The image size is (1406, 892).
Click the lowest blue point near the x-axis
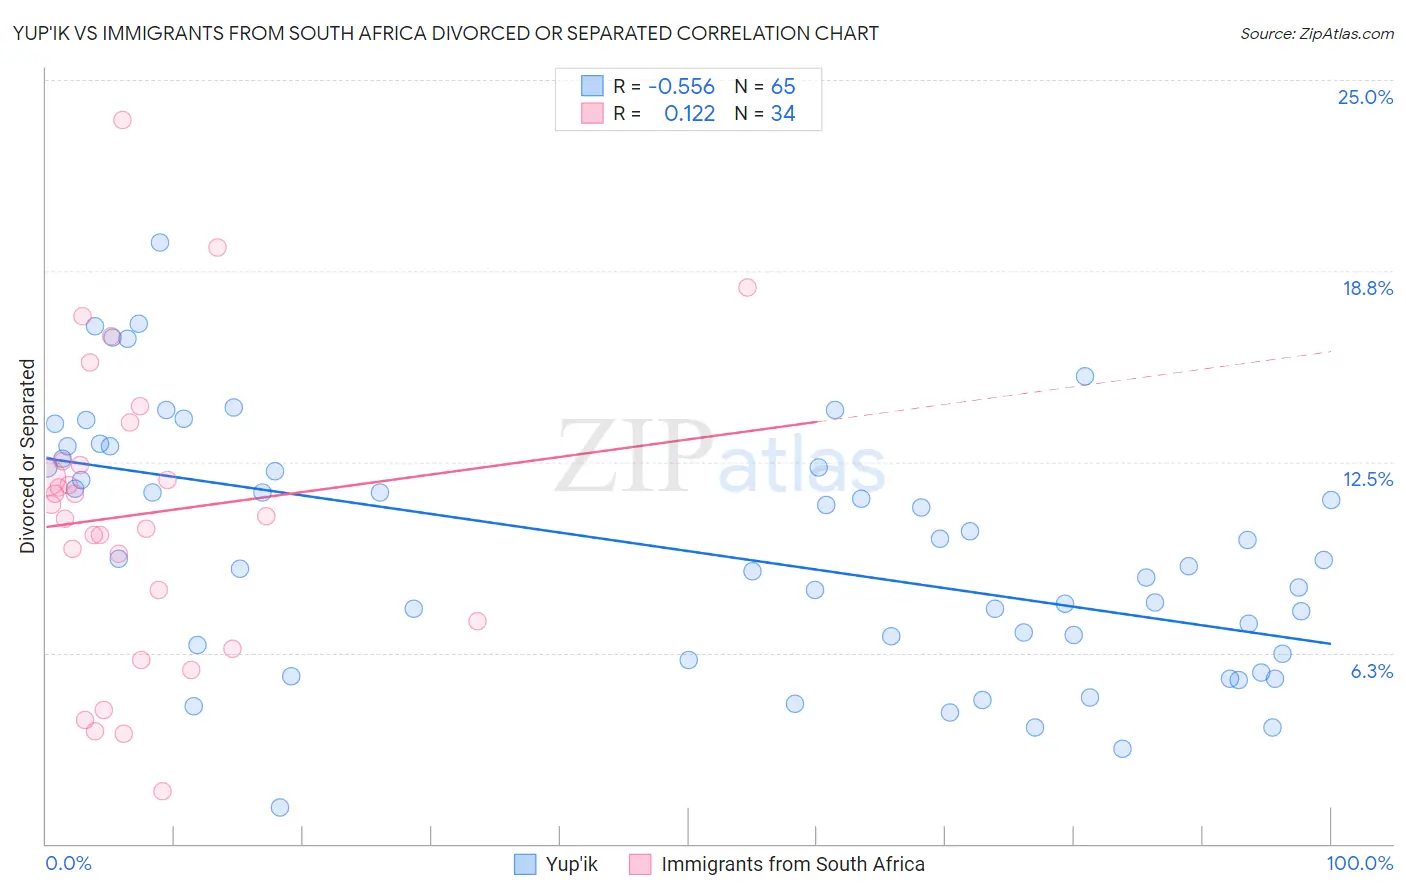tap(280, 807)
